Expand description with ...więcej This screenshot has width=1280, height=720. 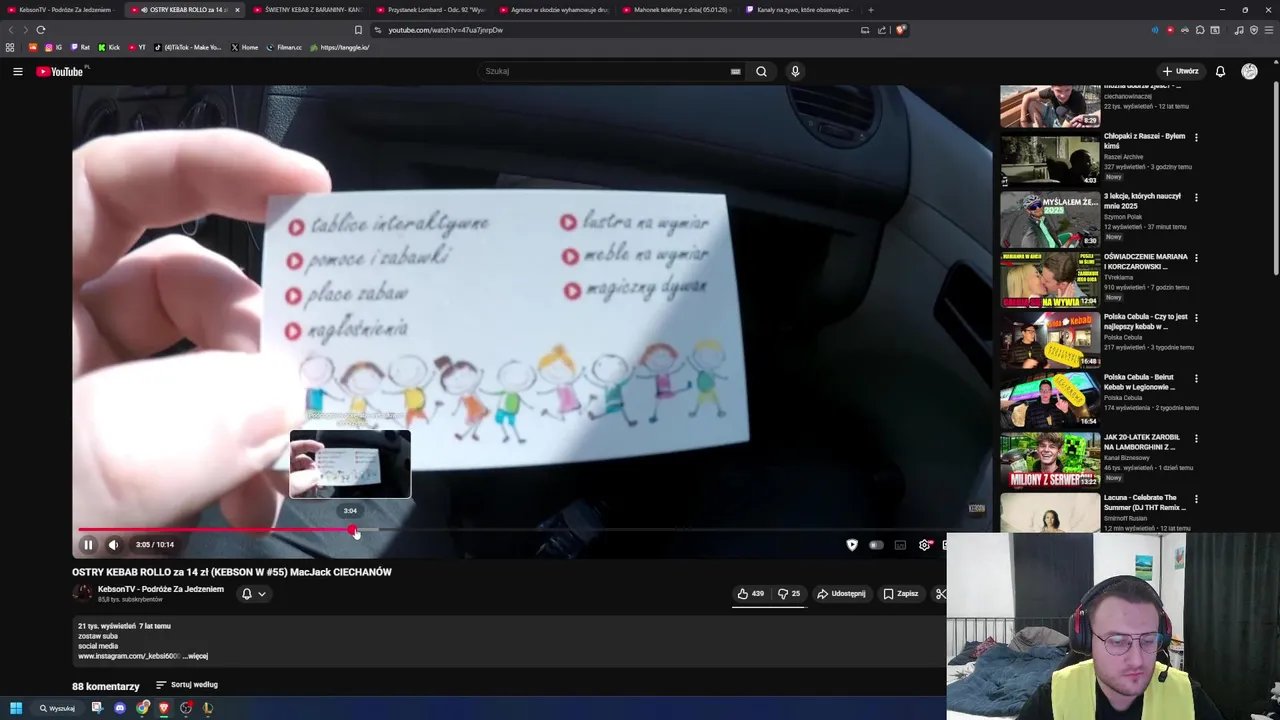(x=195, y=656)
